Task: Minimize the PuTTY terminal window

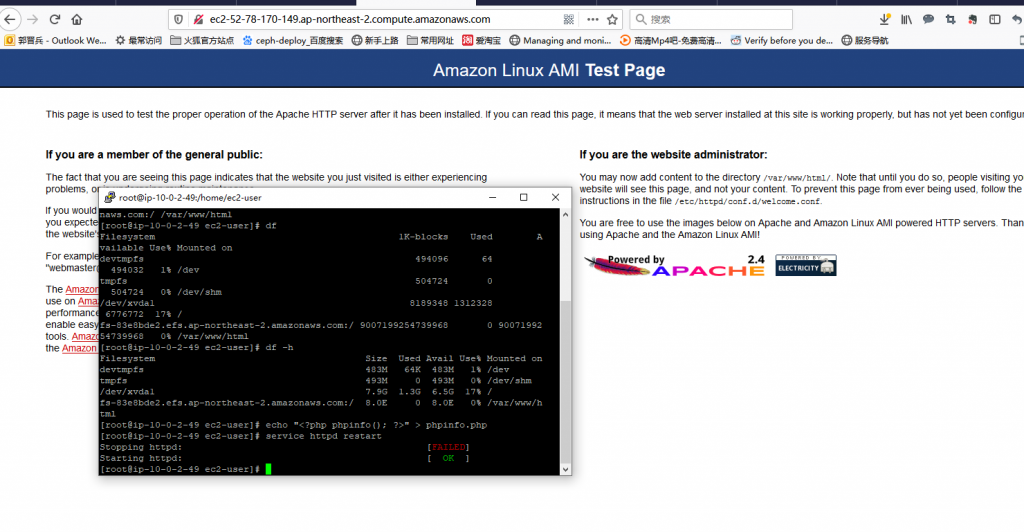Action: (492, 197)
